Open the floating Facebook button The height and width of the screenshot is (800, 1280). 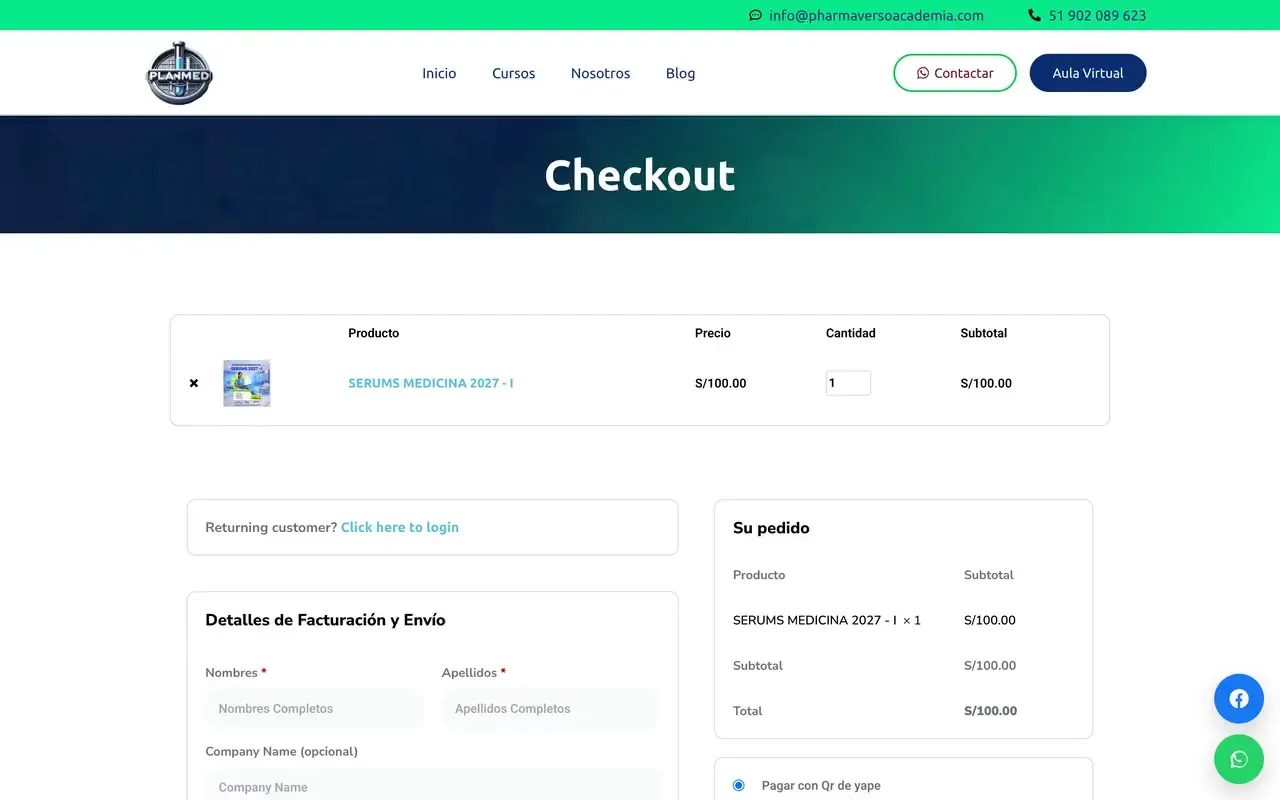[1239, 699]
